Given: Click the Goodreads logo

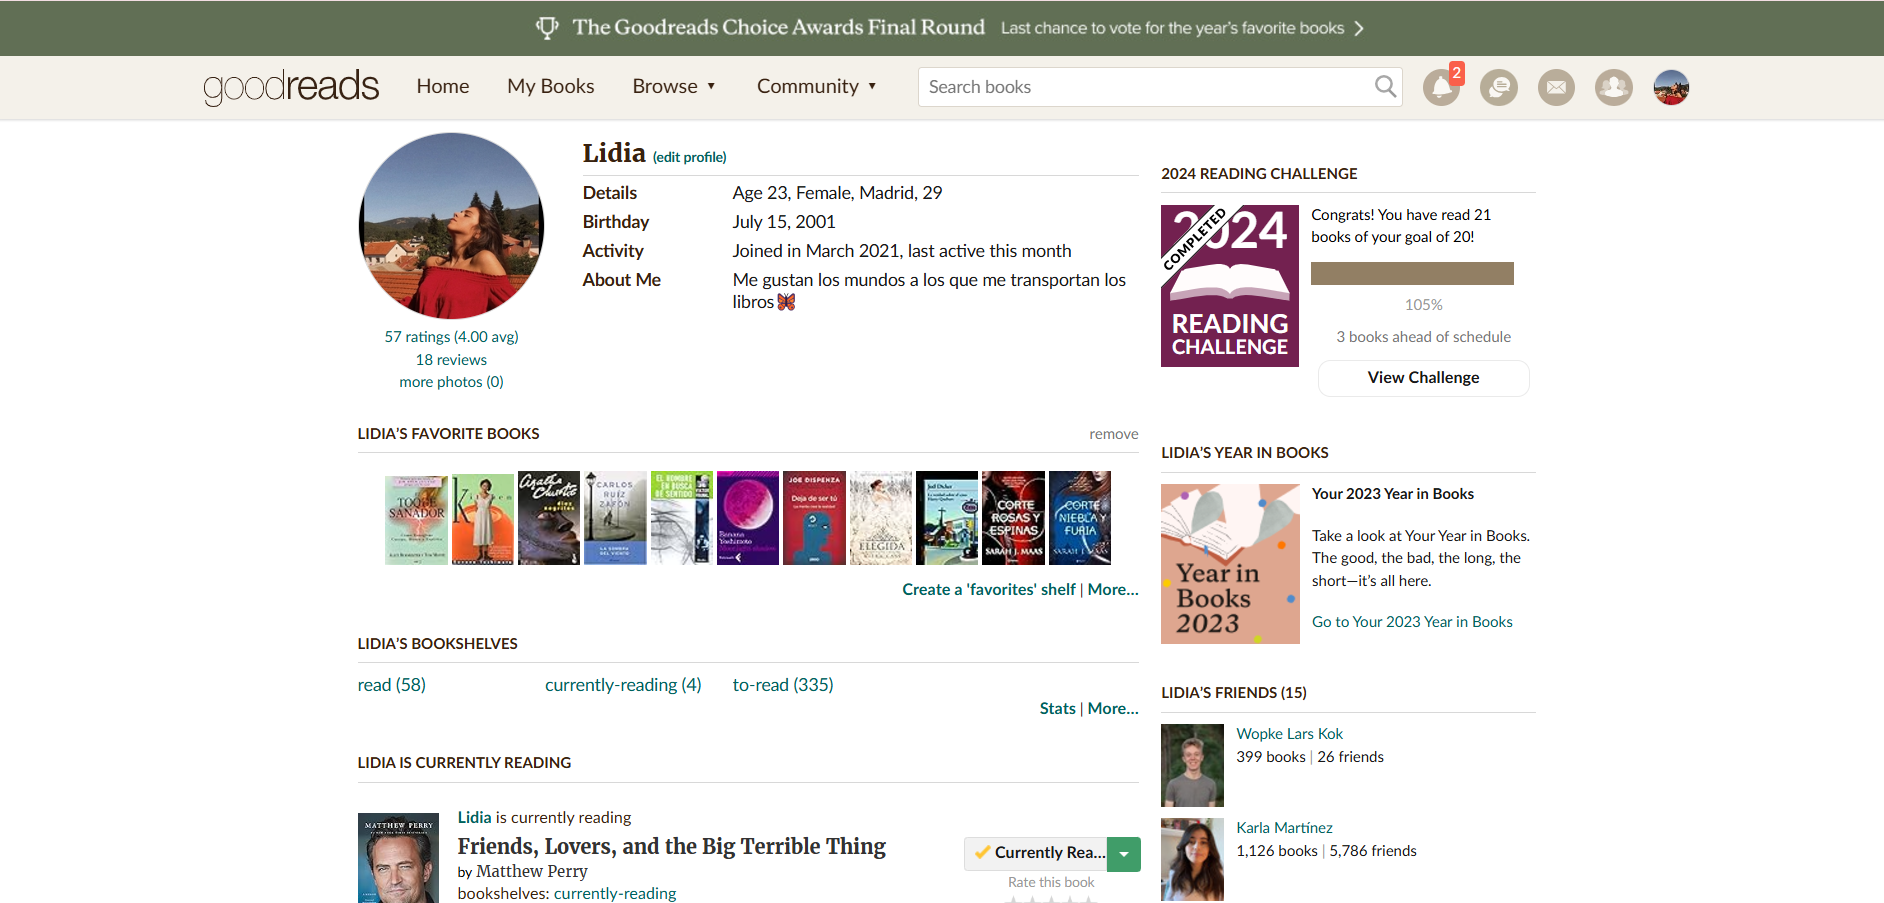Looking at the screenshot, I should [291, 87].
